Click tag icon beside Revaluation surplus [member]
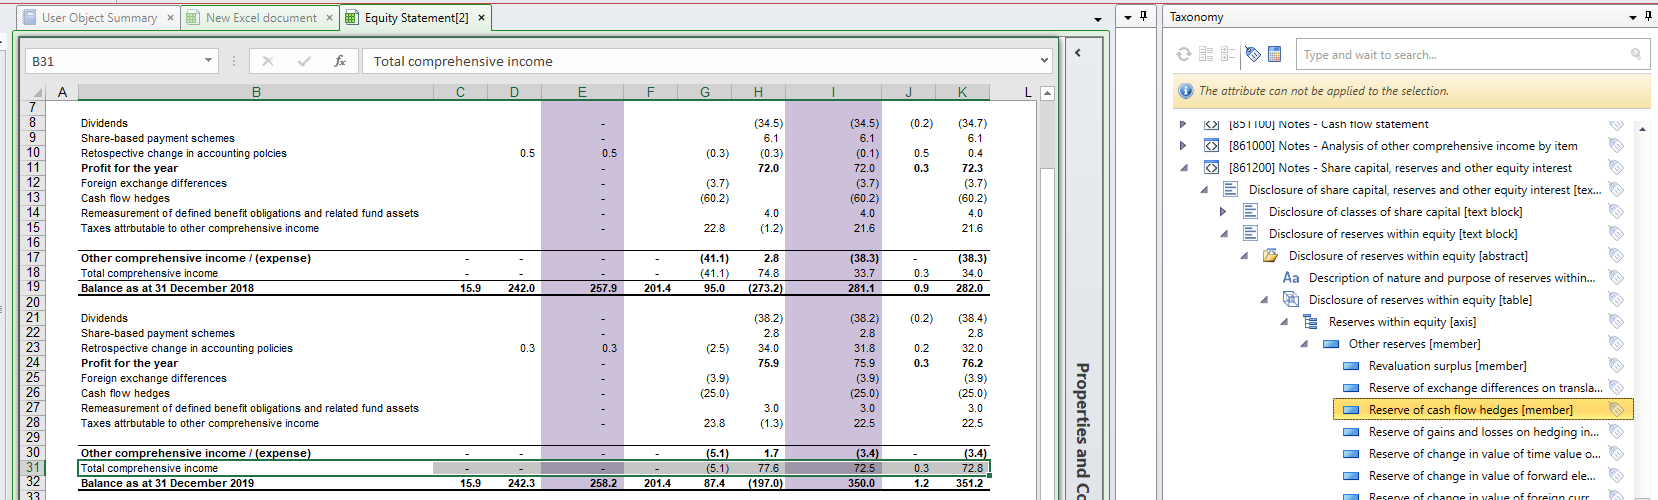Image resolution: width=1658 pixels, height=500 pixels. pyautogui.click(x=1616, y=366)
